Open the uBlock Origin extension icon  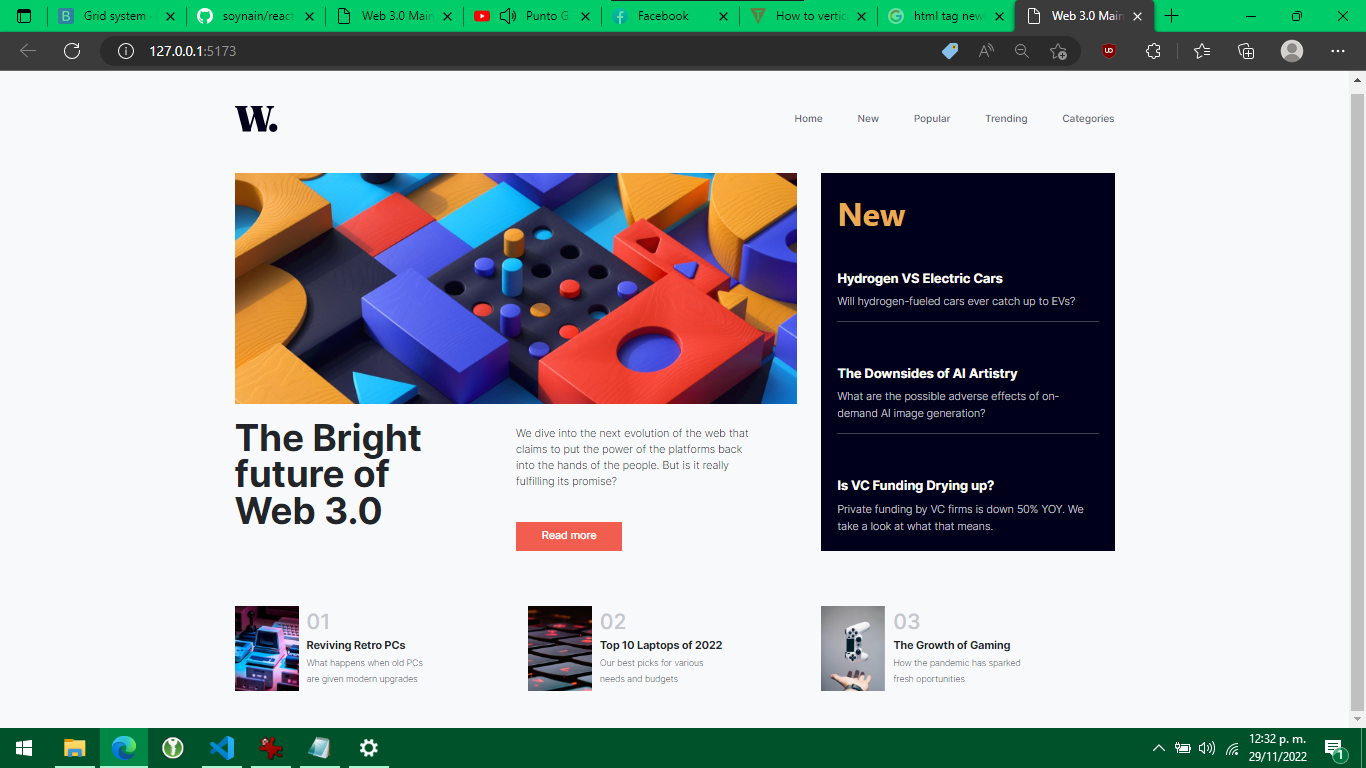[1108, 50]
